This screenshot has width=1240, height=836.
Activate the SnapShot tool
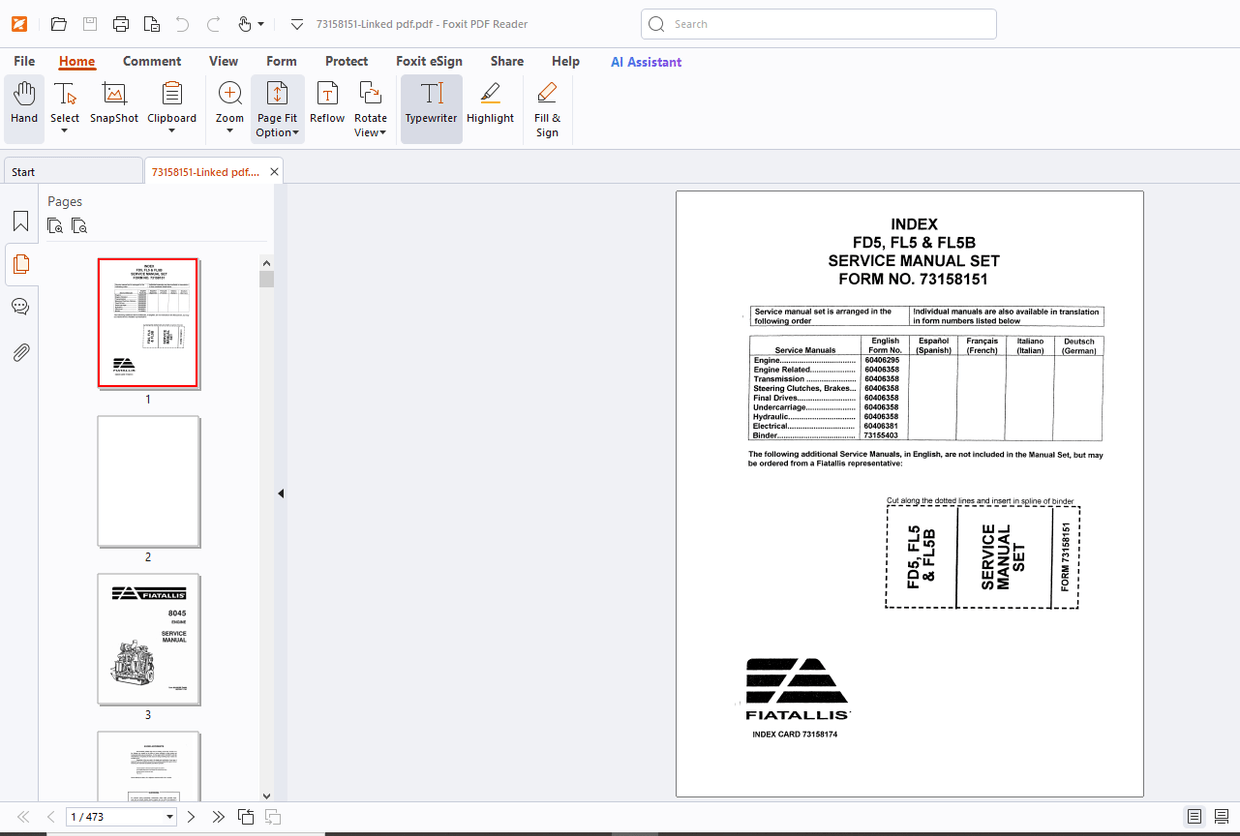tap(113, 107)
